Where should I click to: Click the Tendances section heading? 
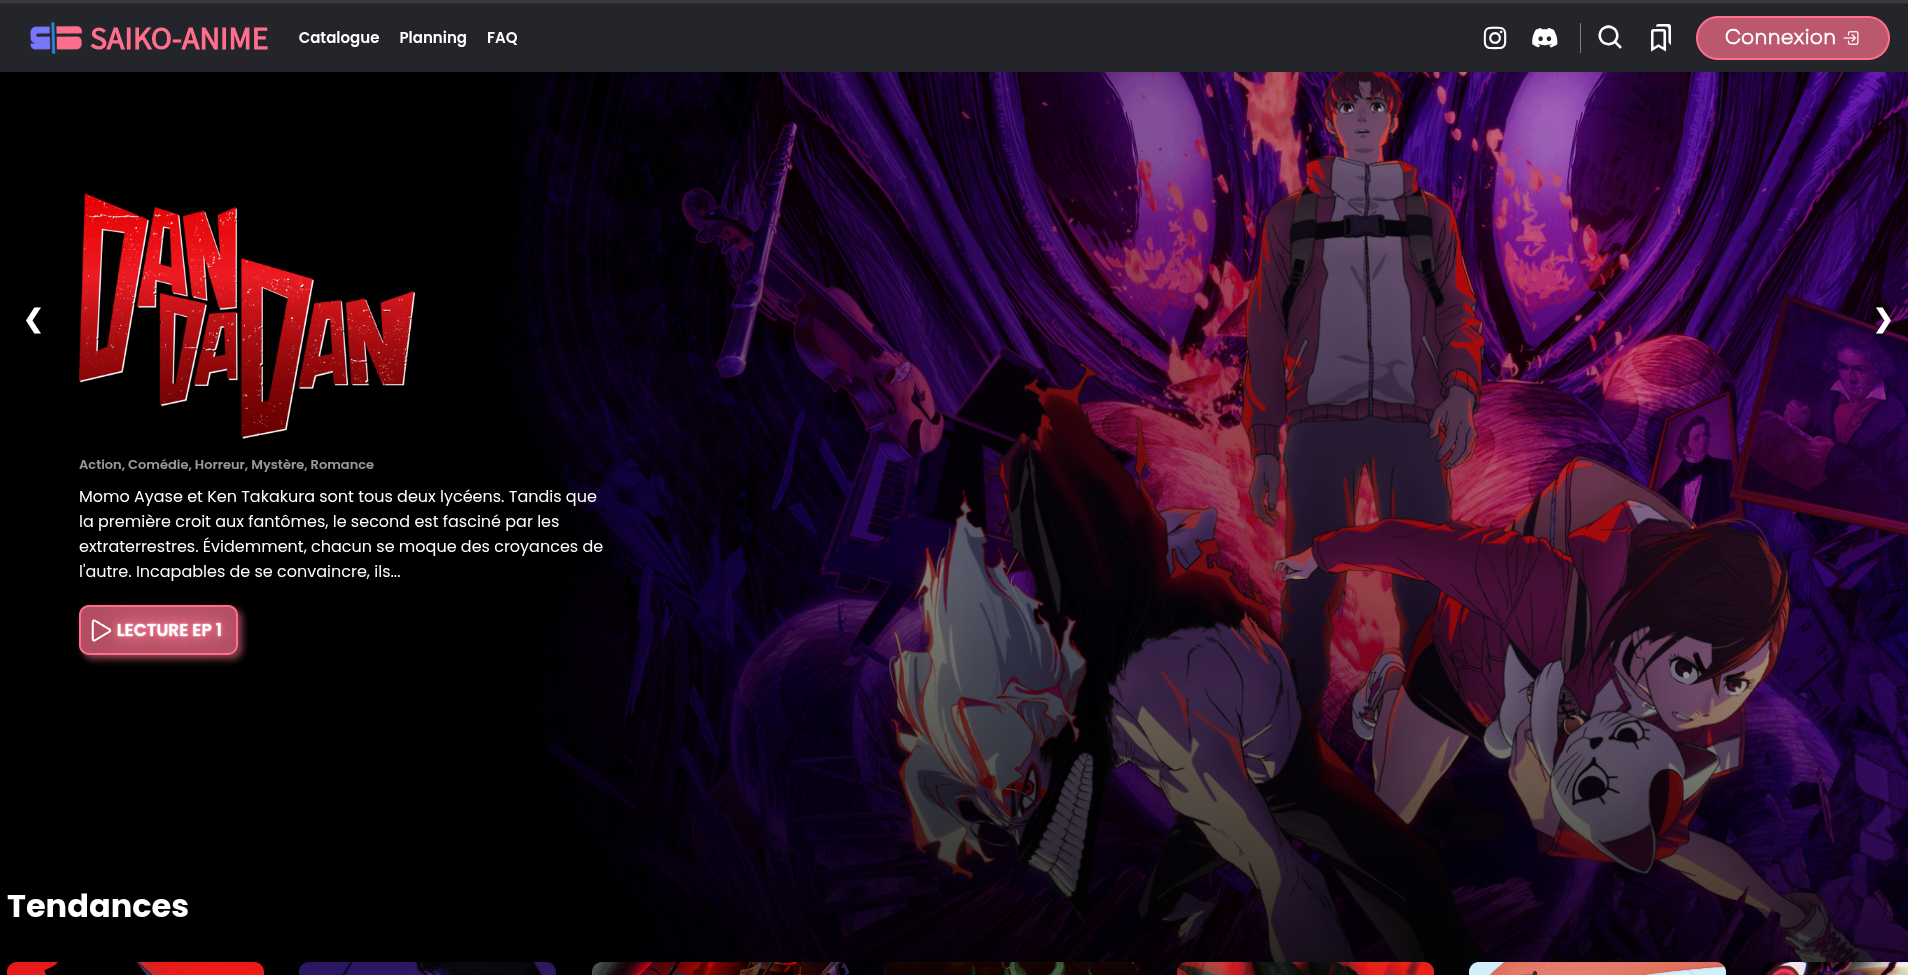click(98, 906)
